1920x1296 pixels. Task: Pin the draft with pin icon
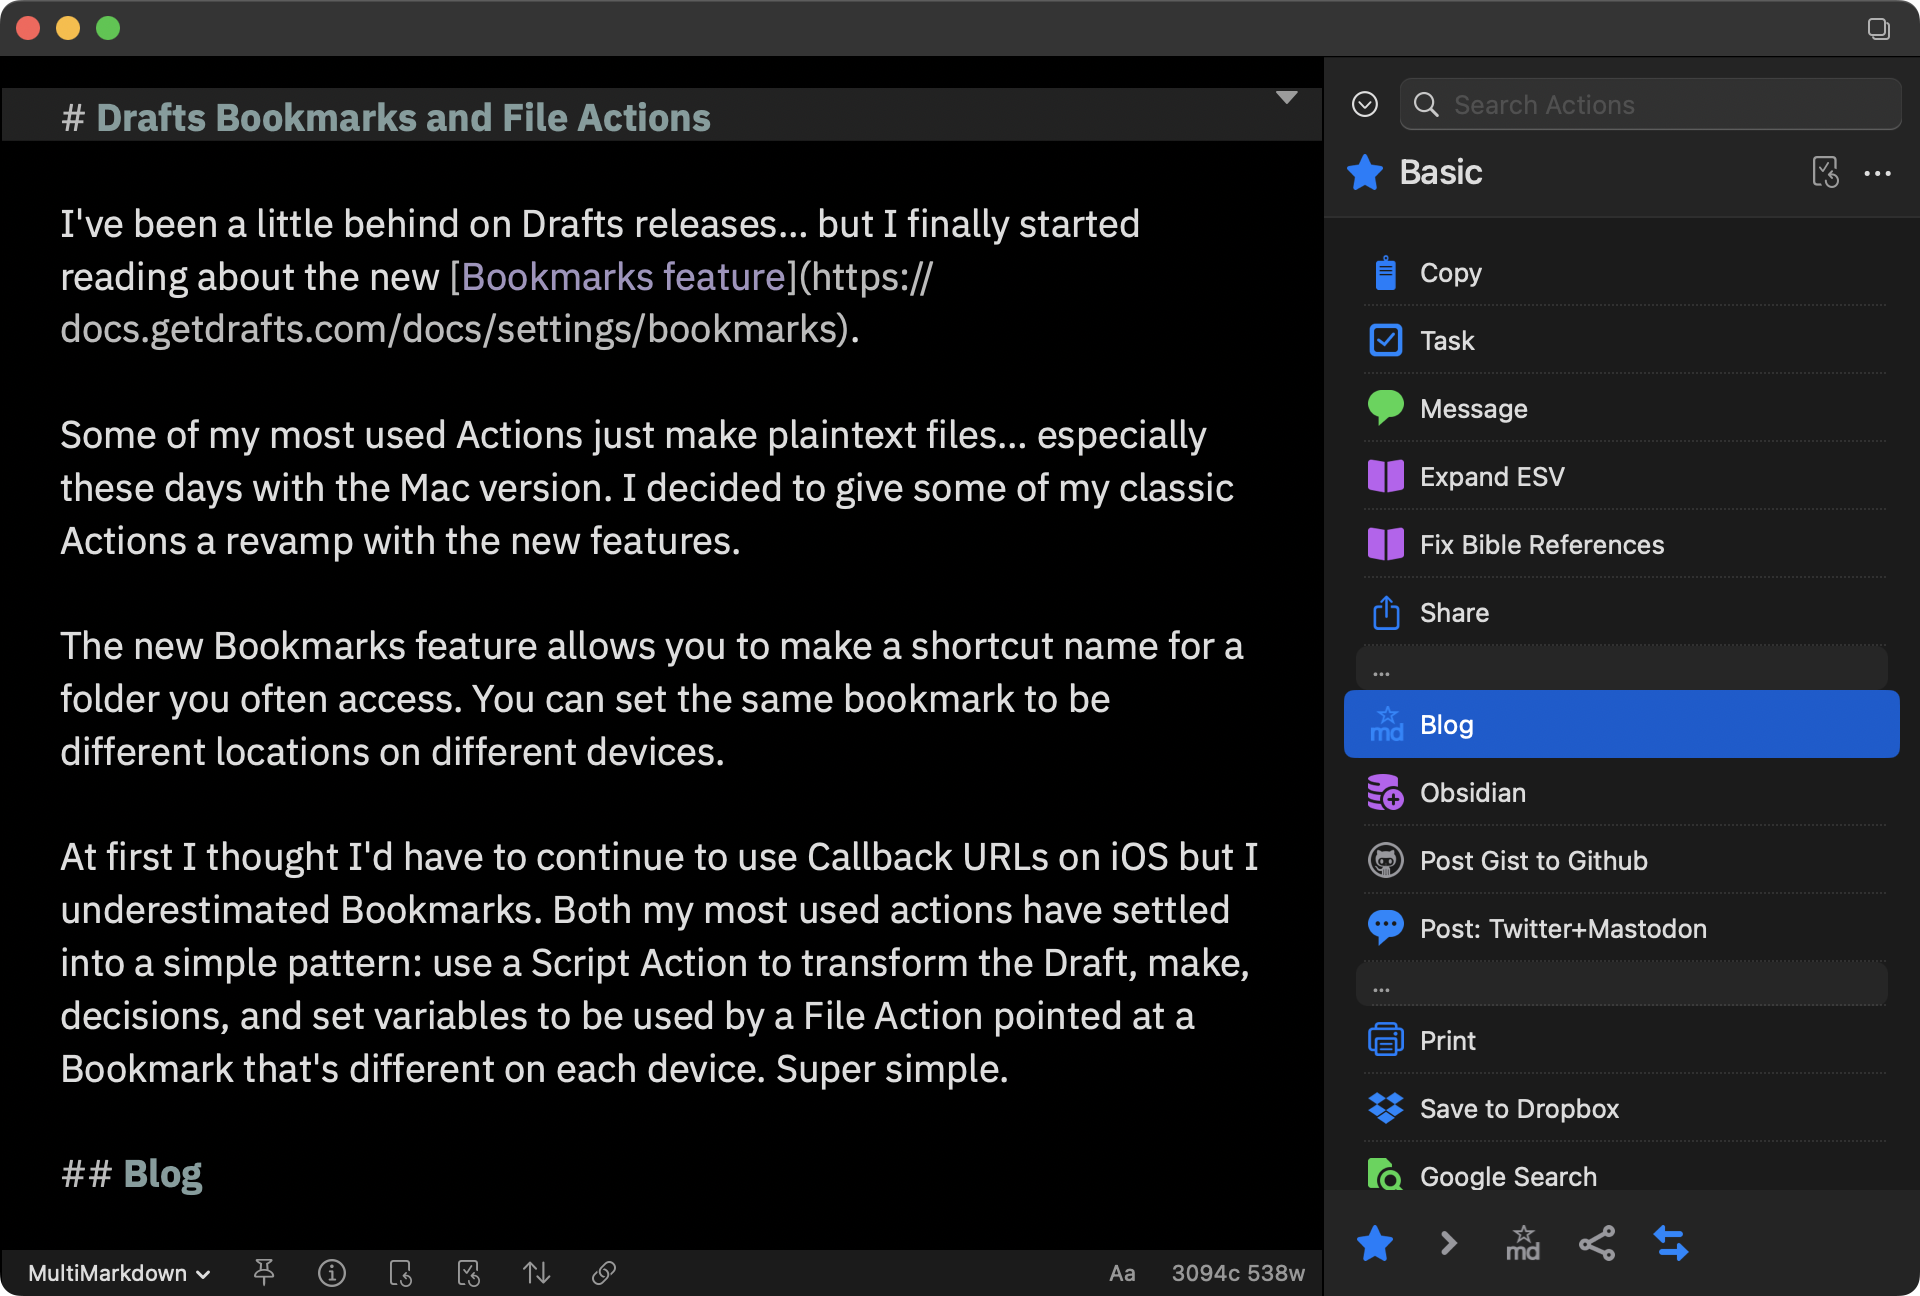click(264, 1273)
